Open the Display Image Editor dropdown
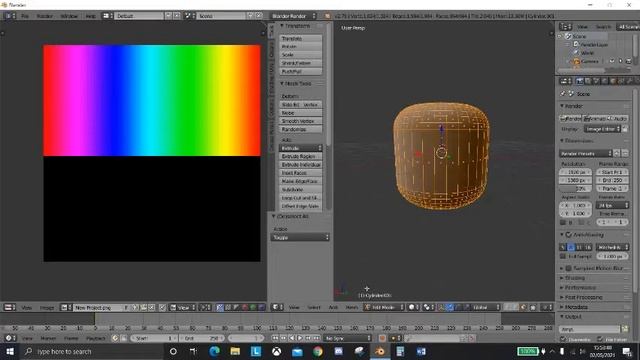 [x=602, y=129]
